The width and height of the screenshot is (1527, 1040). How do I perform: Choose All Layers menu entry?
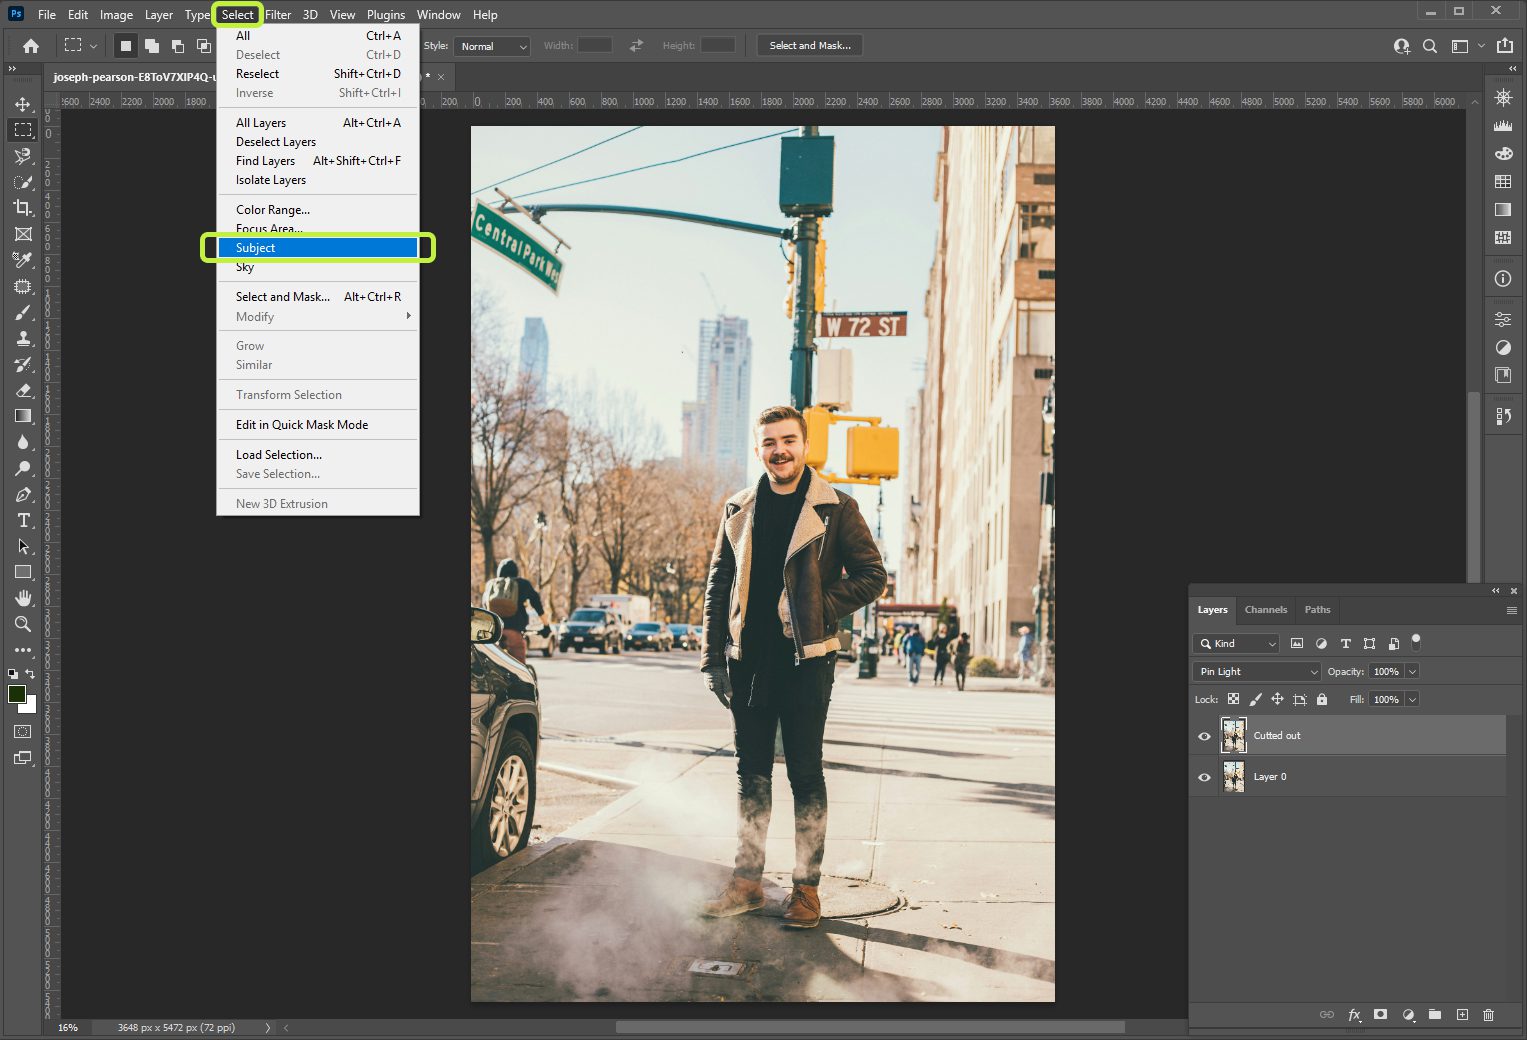click(x=318, y=122)
